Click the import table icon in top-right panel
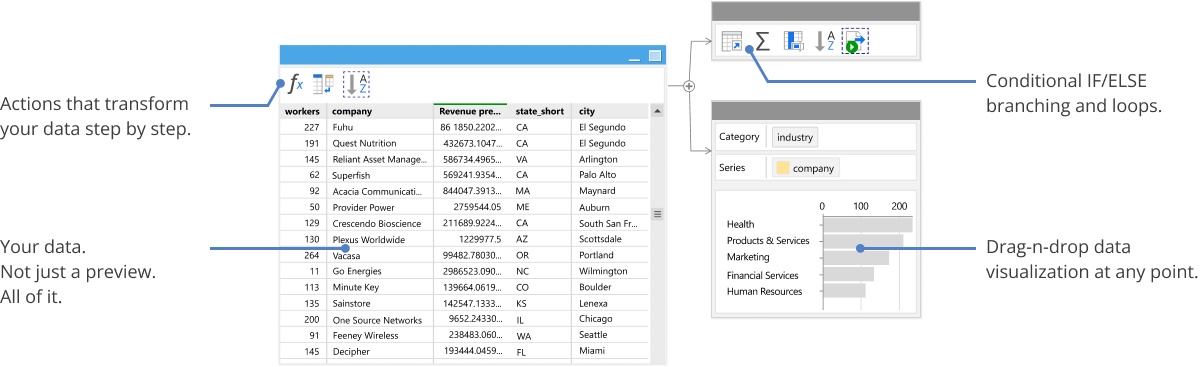1200x367 pixels. (x=731, y=41)
